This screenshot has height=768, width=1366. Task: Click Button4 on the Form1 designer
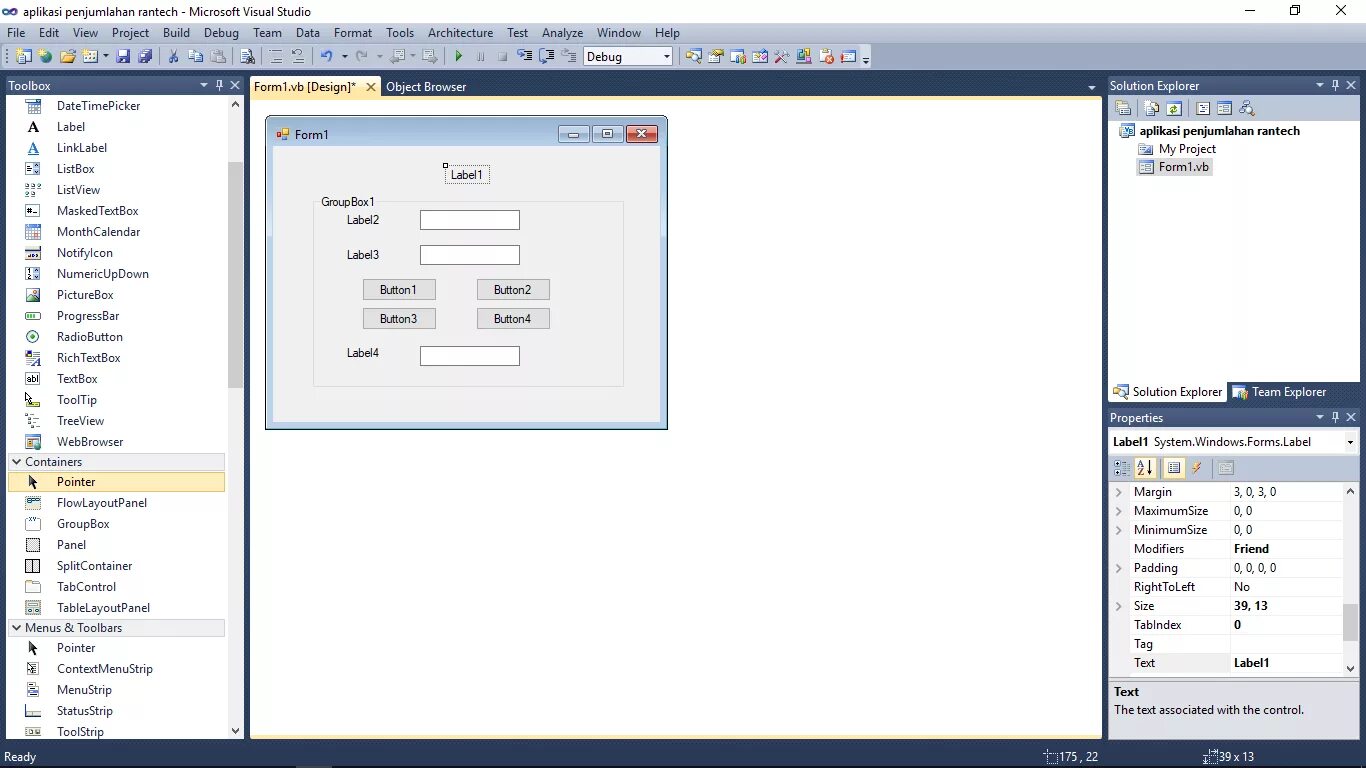click(513, 318)
